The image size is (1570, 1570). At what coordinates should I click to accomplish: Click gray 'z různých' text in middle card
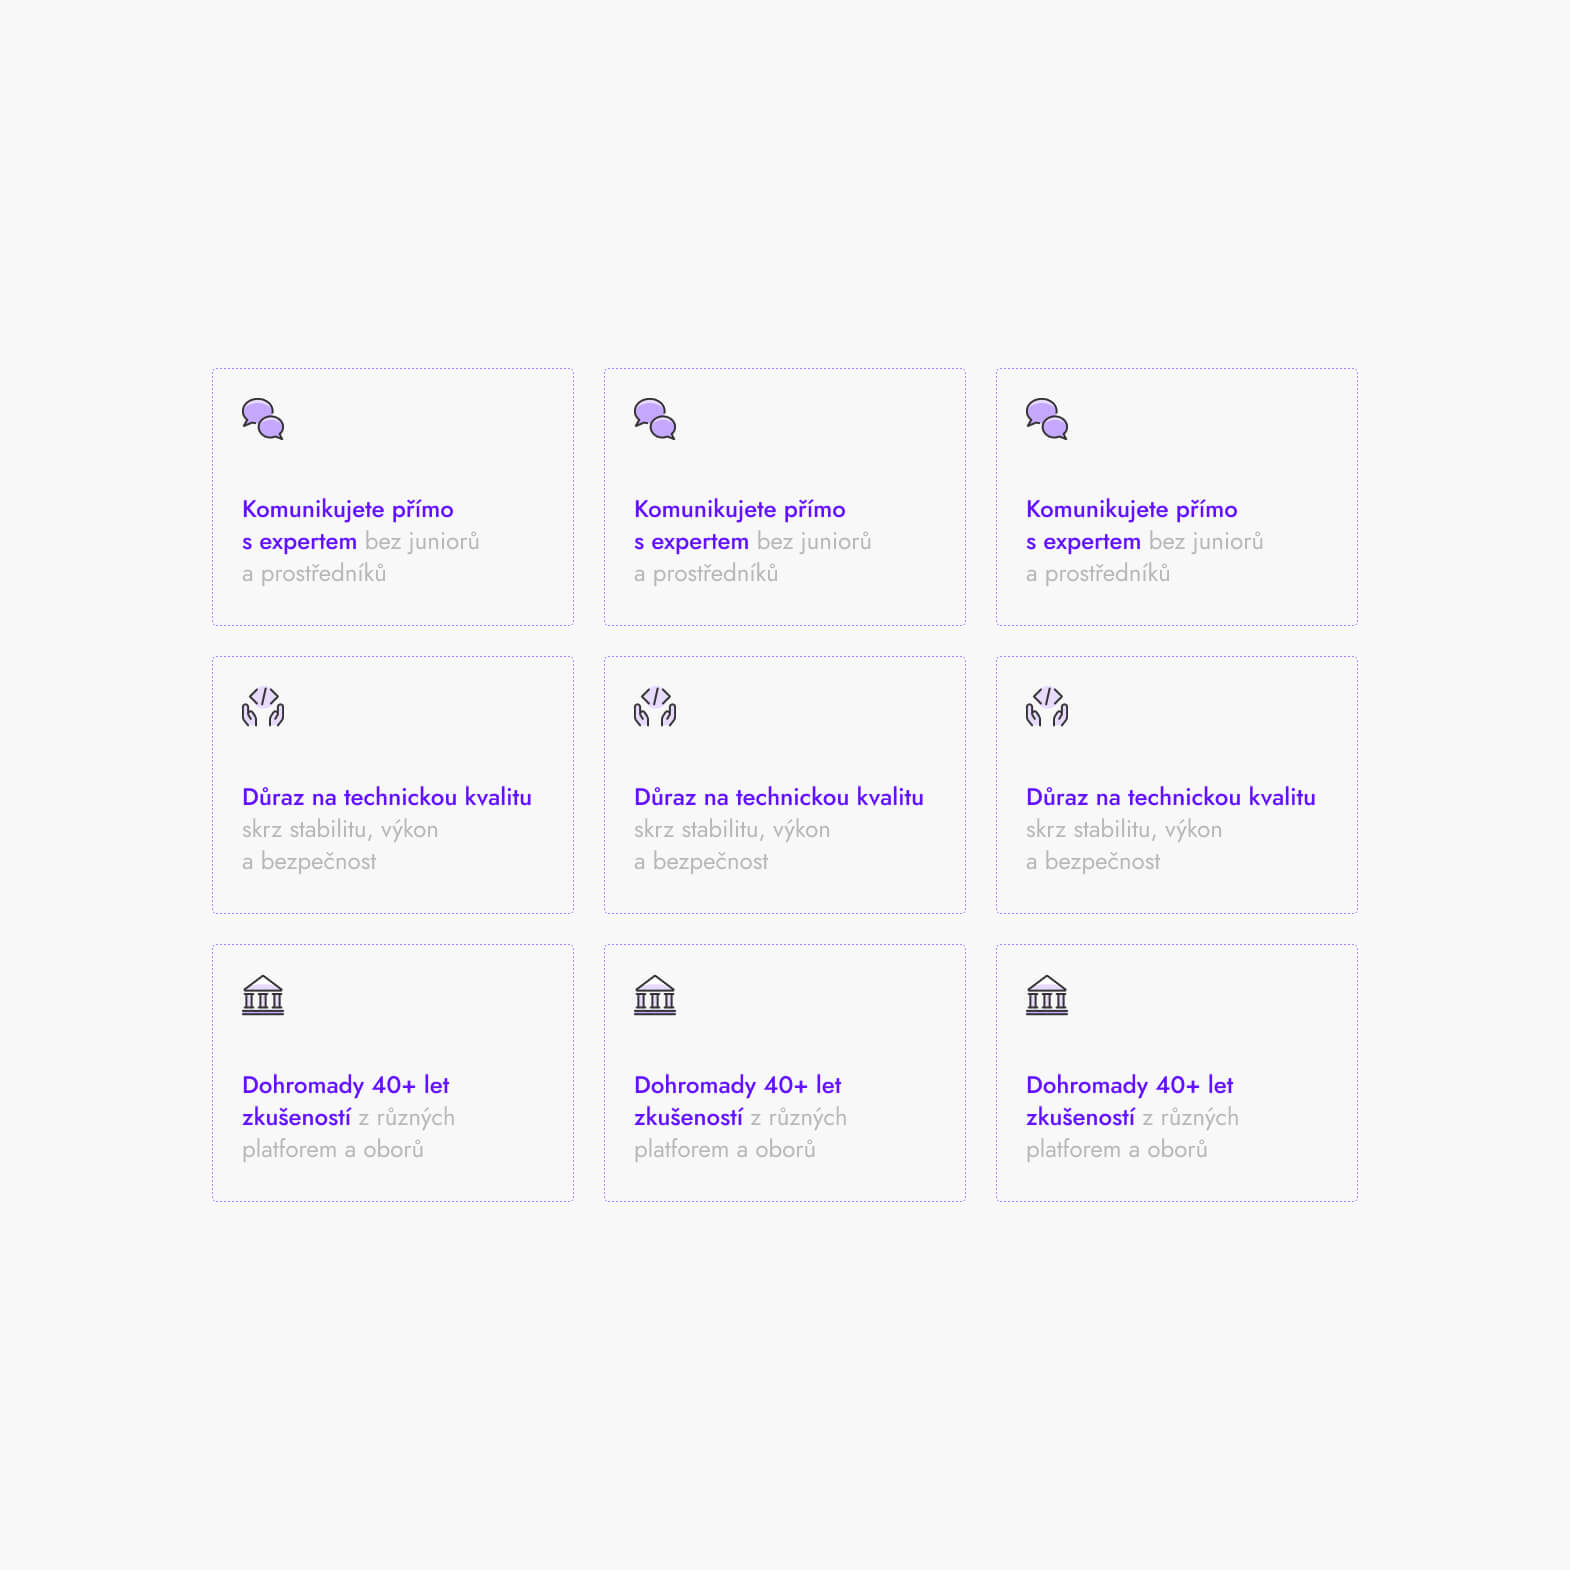(799, 1118)
